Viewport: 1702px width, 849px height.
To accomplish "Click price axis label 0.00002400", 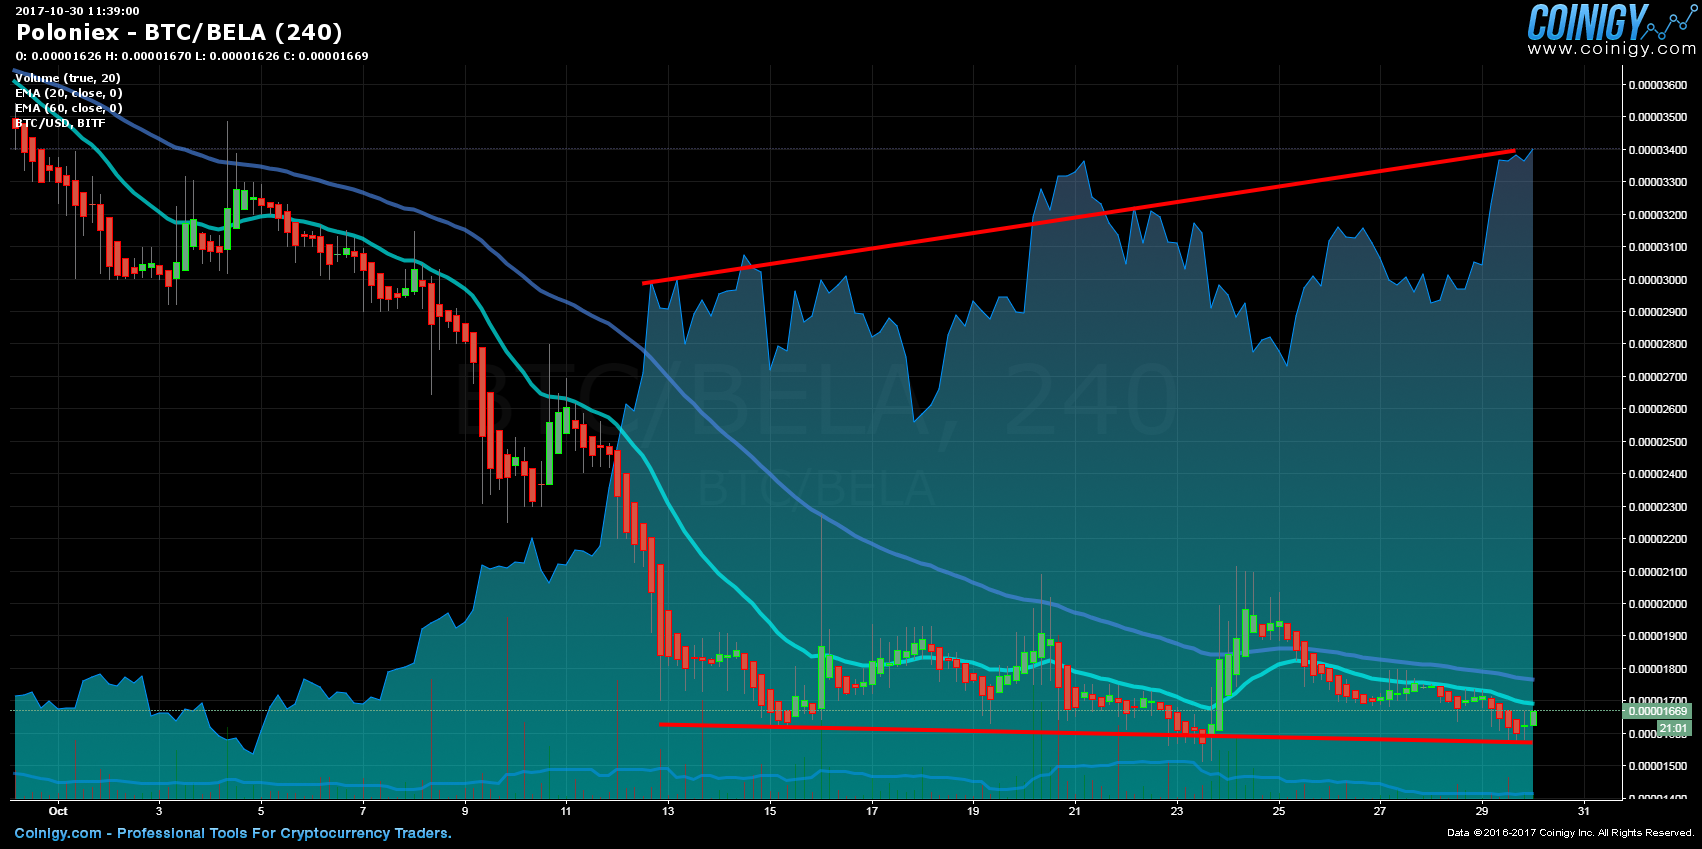I will click(1658, 474).
